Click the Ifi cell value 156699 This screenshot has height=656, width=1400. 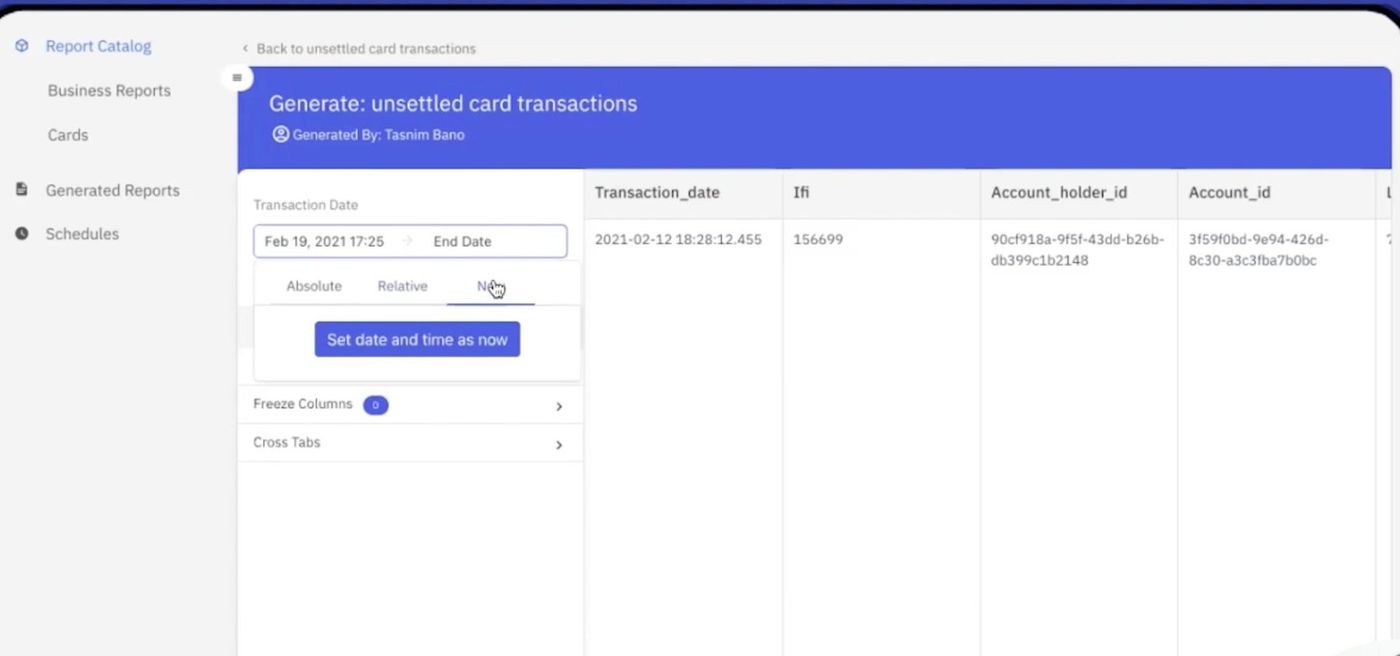[x=818, y=240]
